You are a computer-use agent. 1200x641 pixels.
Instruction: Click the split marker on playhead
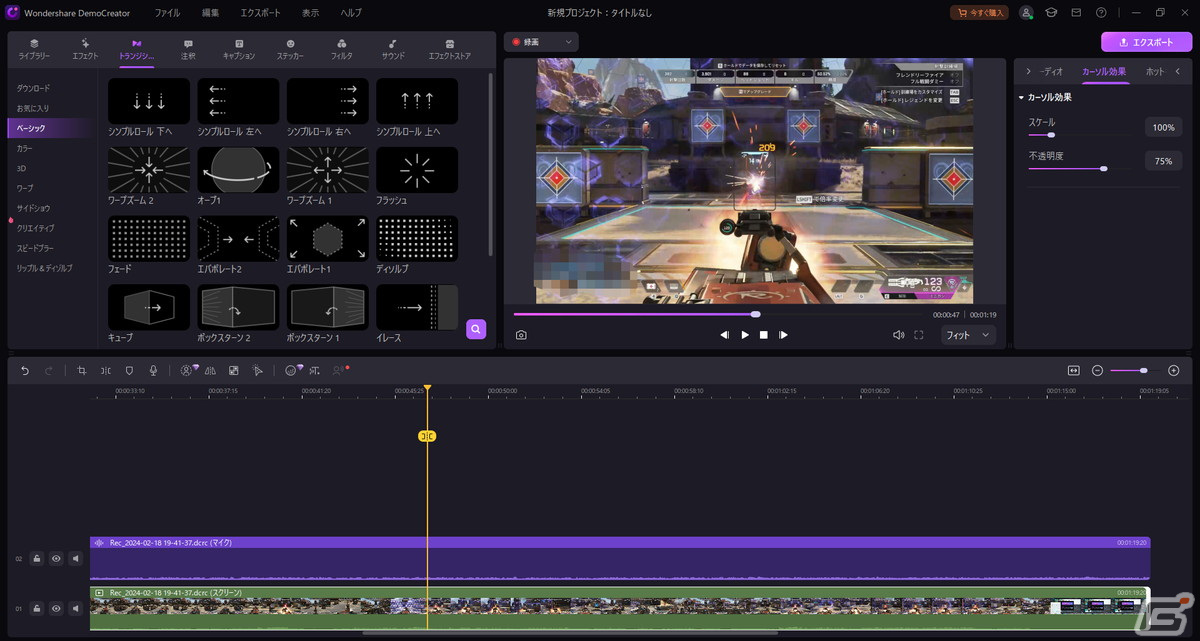[427, 436]
